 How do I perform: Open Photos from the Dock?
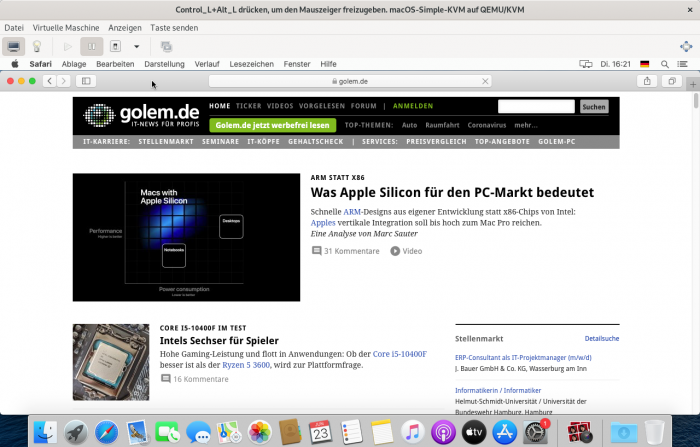[259, 432]
